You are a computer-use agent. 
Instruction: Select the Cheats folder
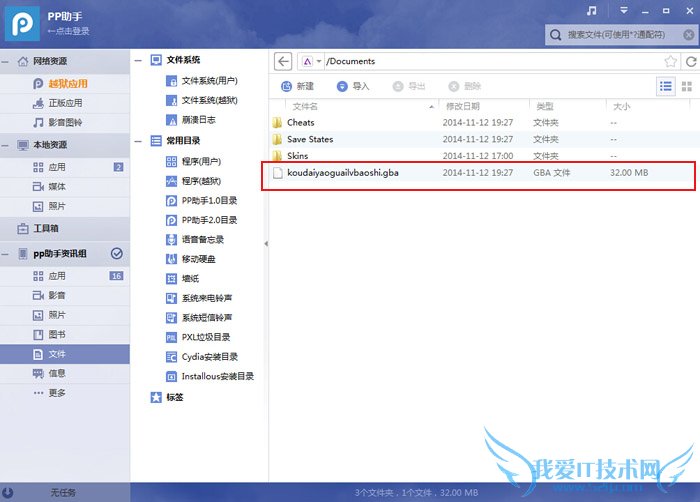pyautogui.click(x=484, y=122)
